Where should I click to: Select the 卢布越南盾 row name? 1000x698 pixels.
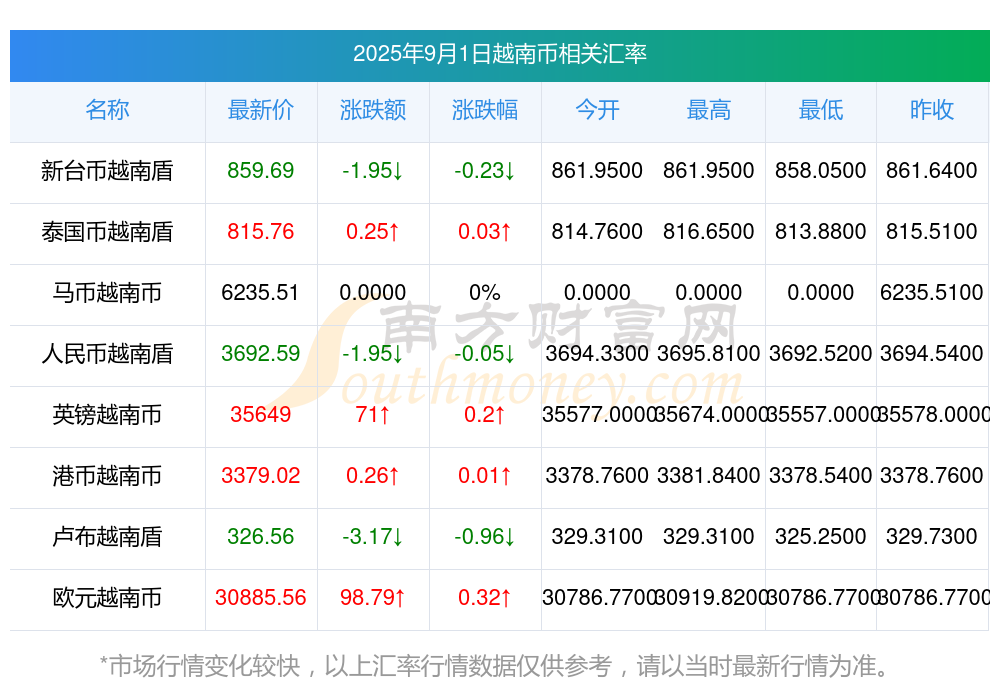click(x=107, y=537)
